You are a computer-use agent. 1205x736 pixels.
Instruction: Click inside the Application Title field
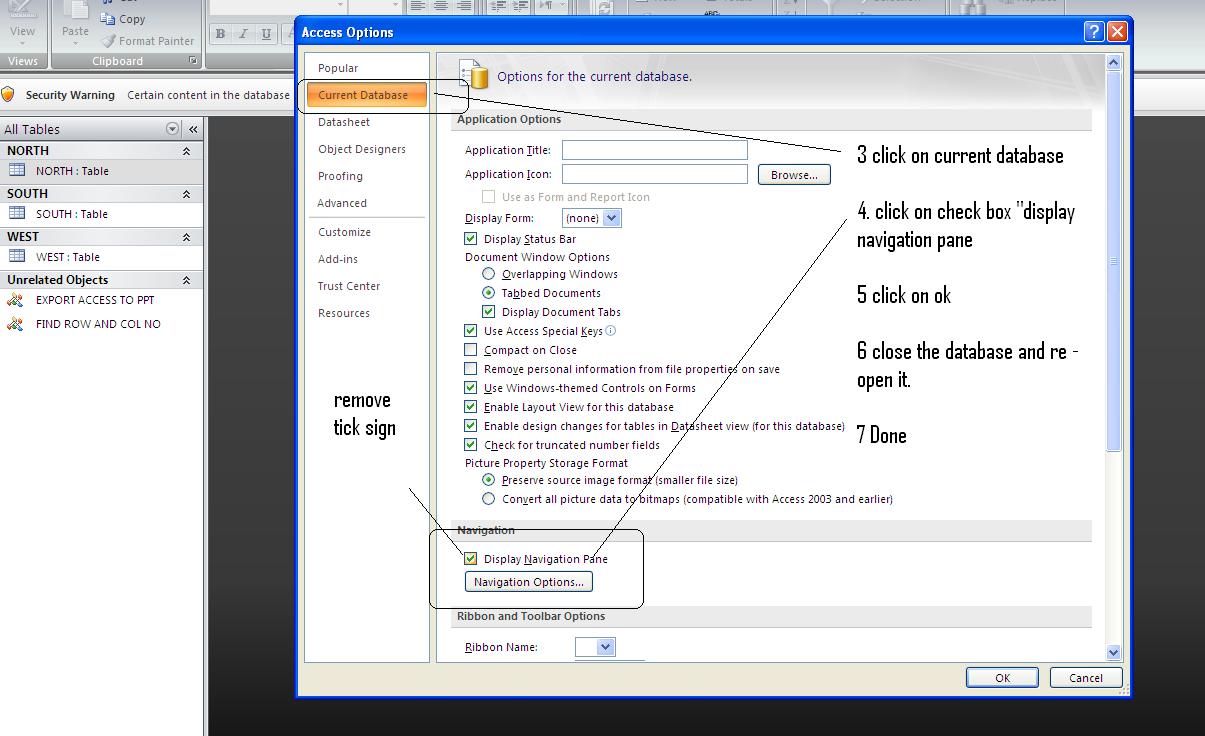click(x=654, y=149)
